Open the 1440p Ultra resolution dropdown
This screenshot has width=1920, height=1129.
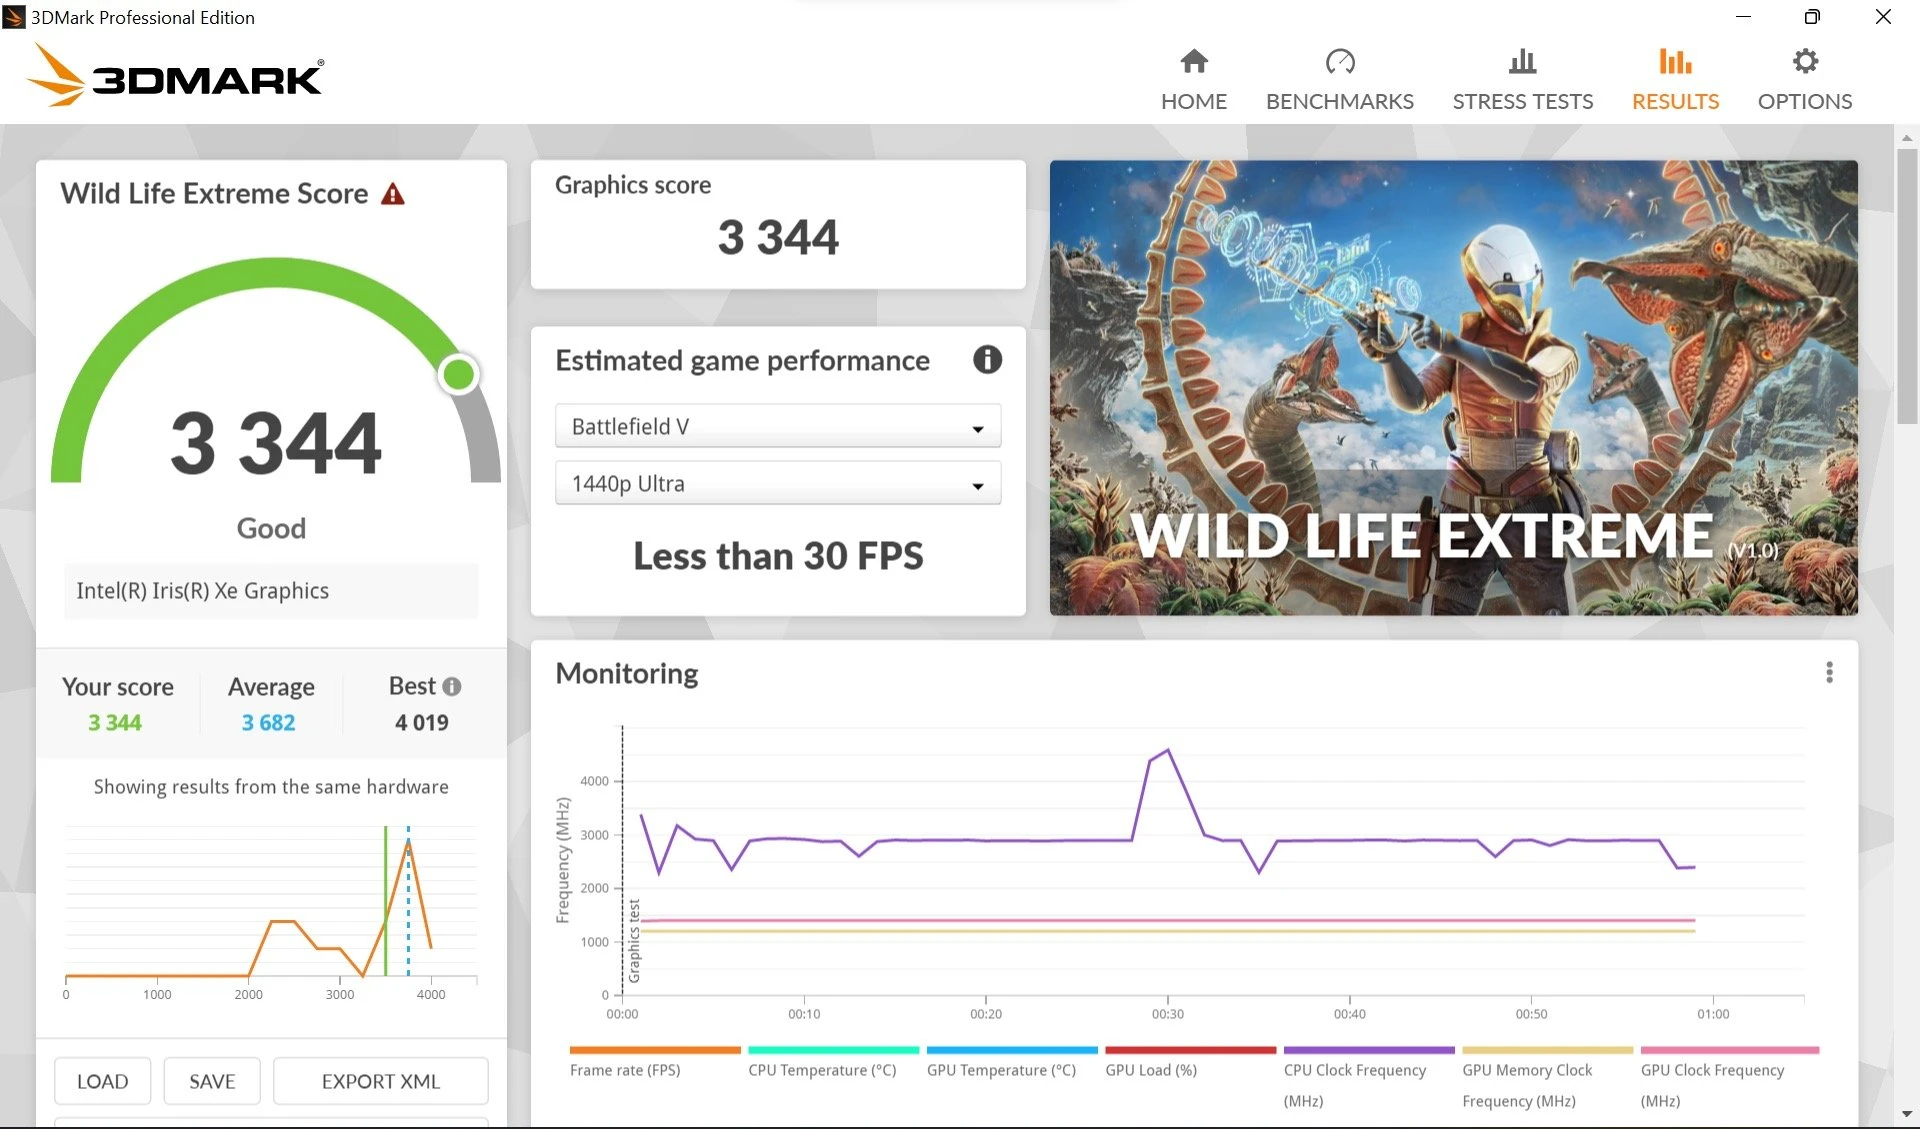point(778,484)
